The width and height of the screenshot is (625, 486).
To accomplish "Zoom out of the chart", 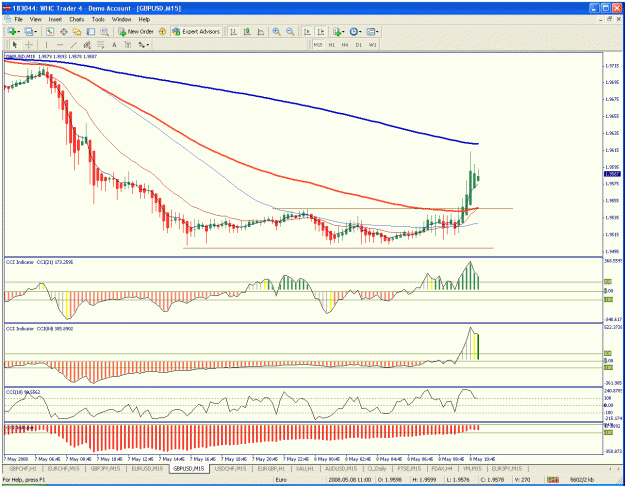I will [290, 31].
